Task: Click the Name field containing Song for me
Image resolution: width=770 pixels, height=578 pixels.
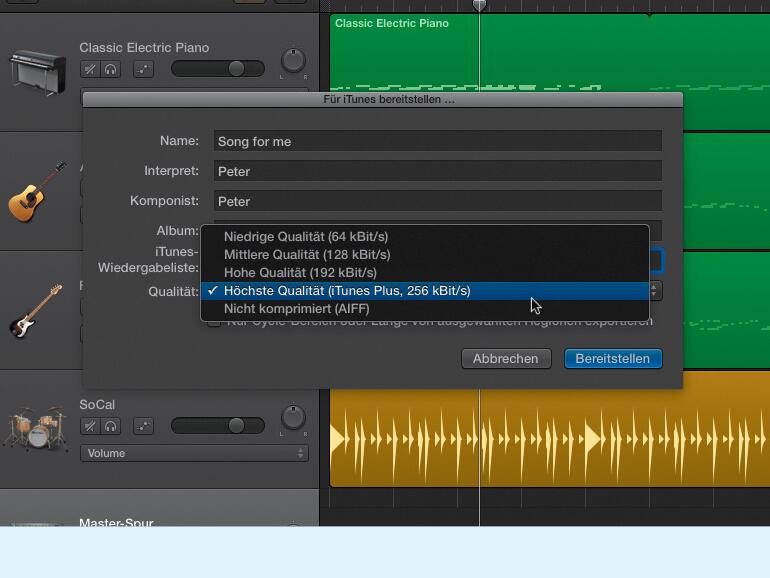Action: (437, 141)
